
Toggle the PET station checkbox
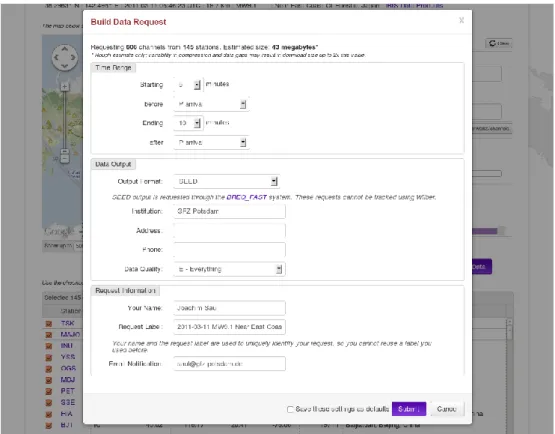click(49, 391)
